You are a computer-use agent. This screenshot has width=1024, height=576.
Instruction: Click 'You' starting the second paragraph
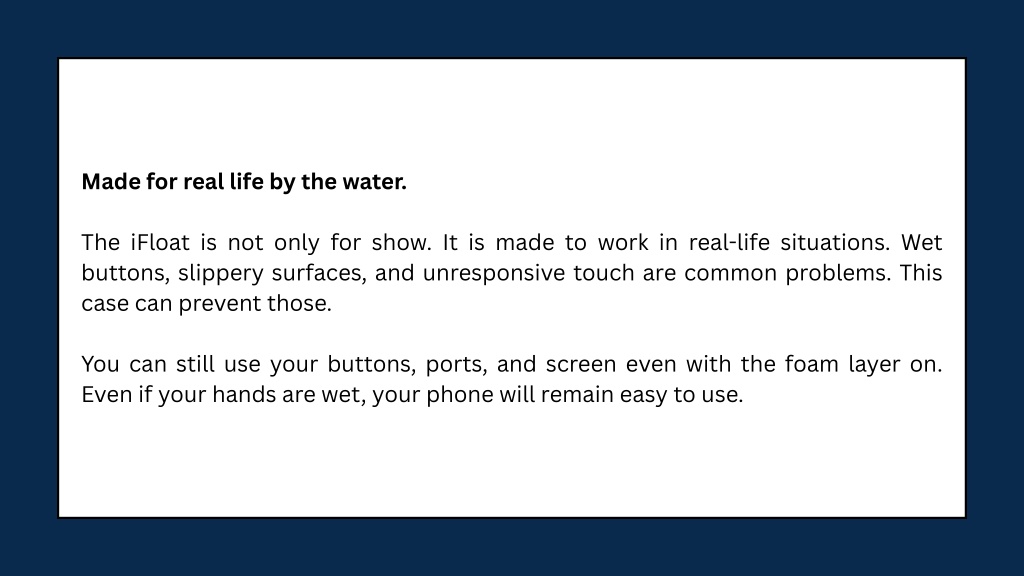point(100,364)
